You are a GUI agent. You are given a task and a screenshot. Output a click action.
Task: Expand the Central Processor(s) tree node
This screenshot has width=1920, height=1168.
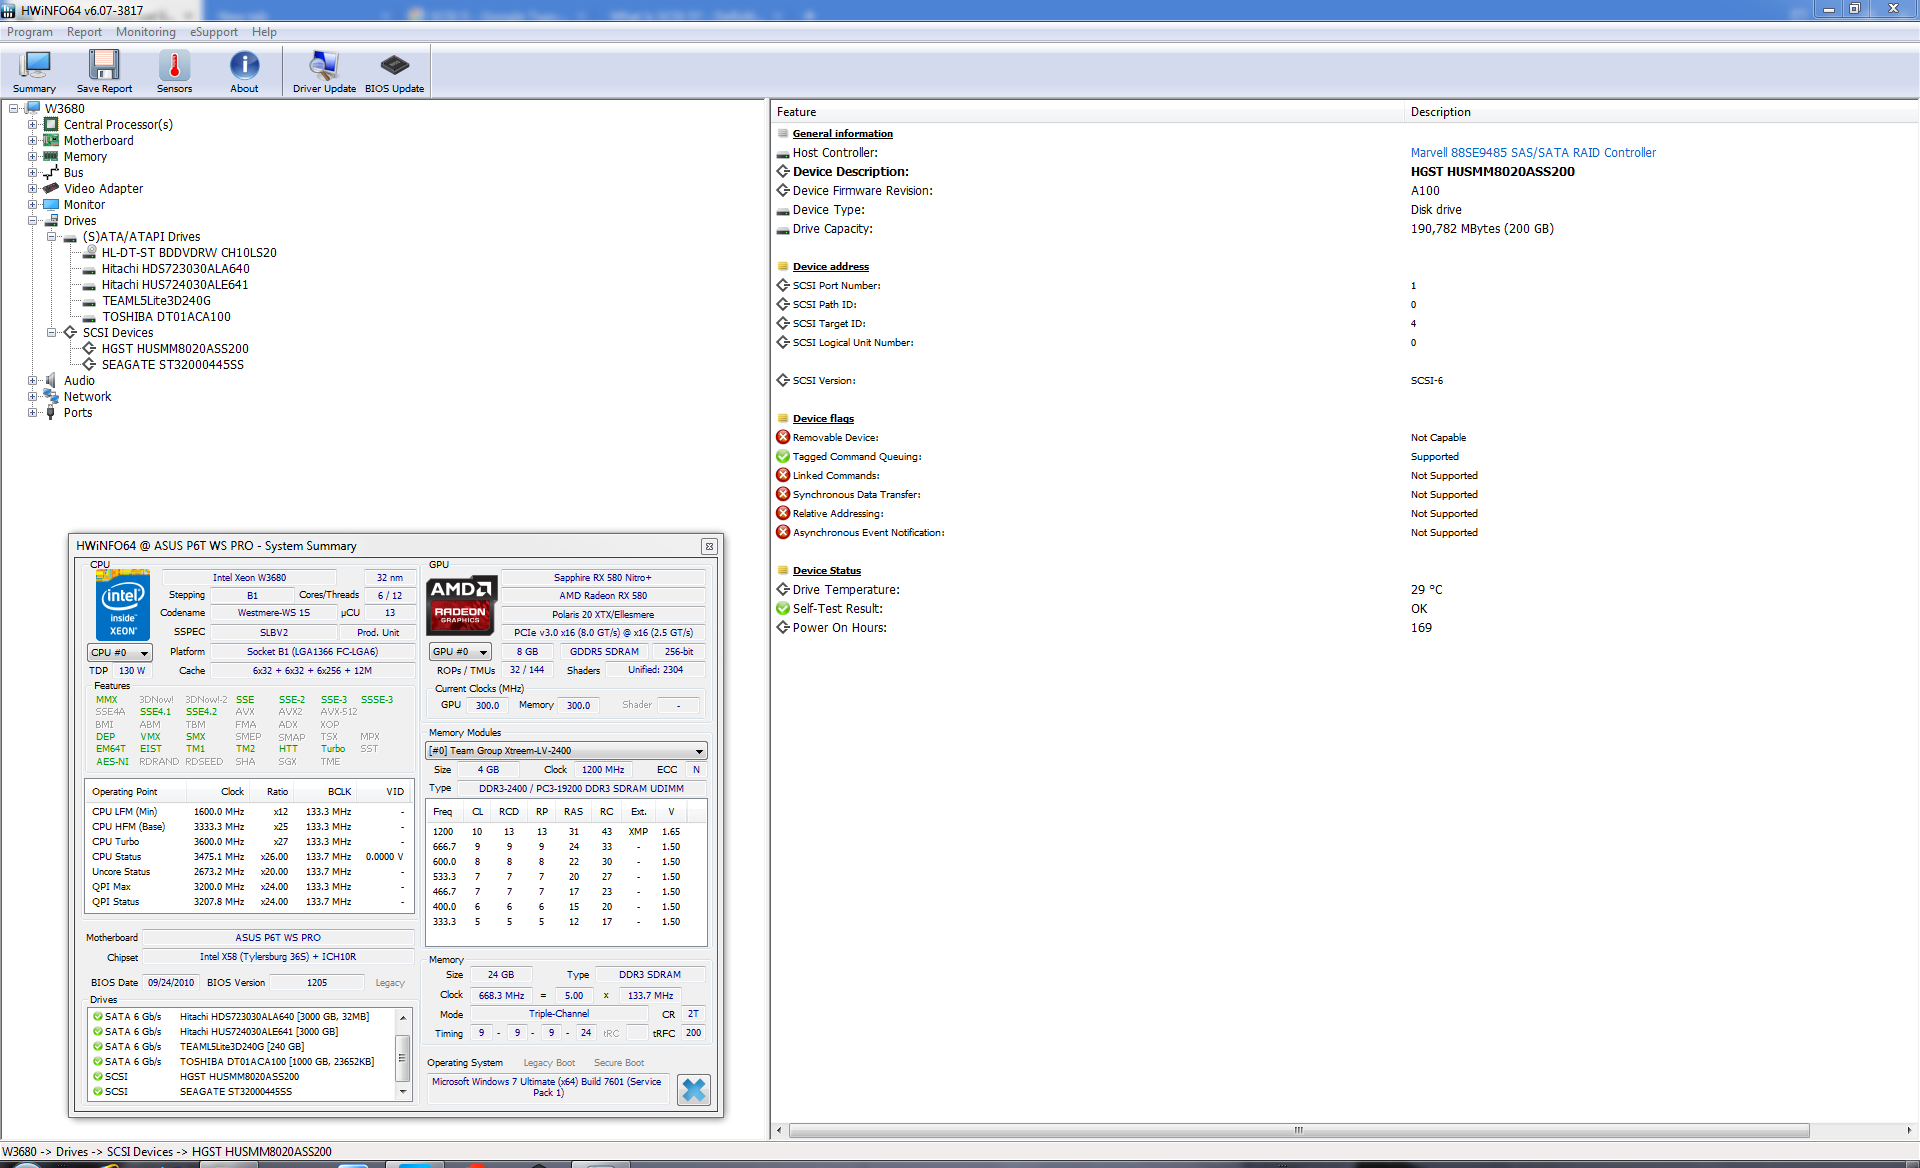pos(33,125)
